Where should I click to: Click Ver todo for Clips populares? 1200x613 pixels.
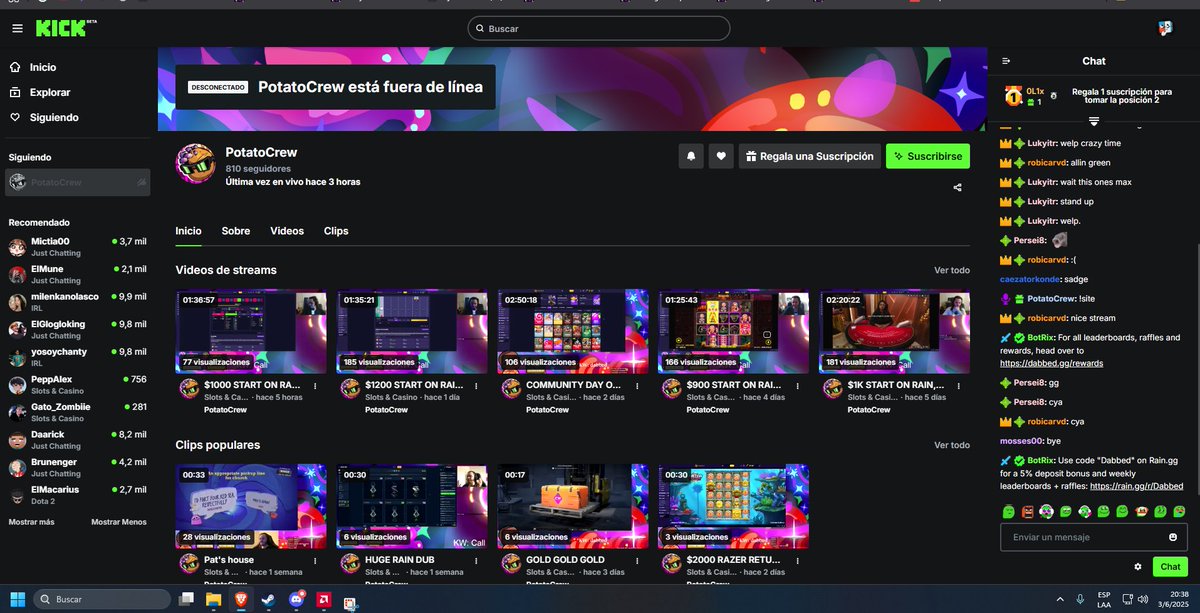(x=952, y=445)
